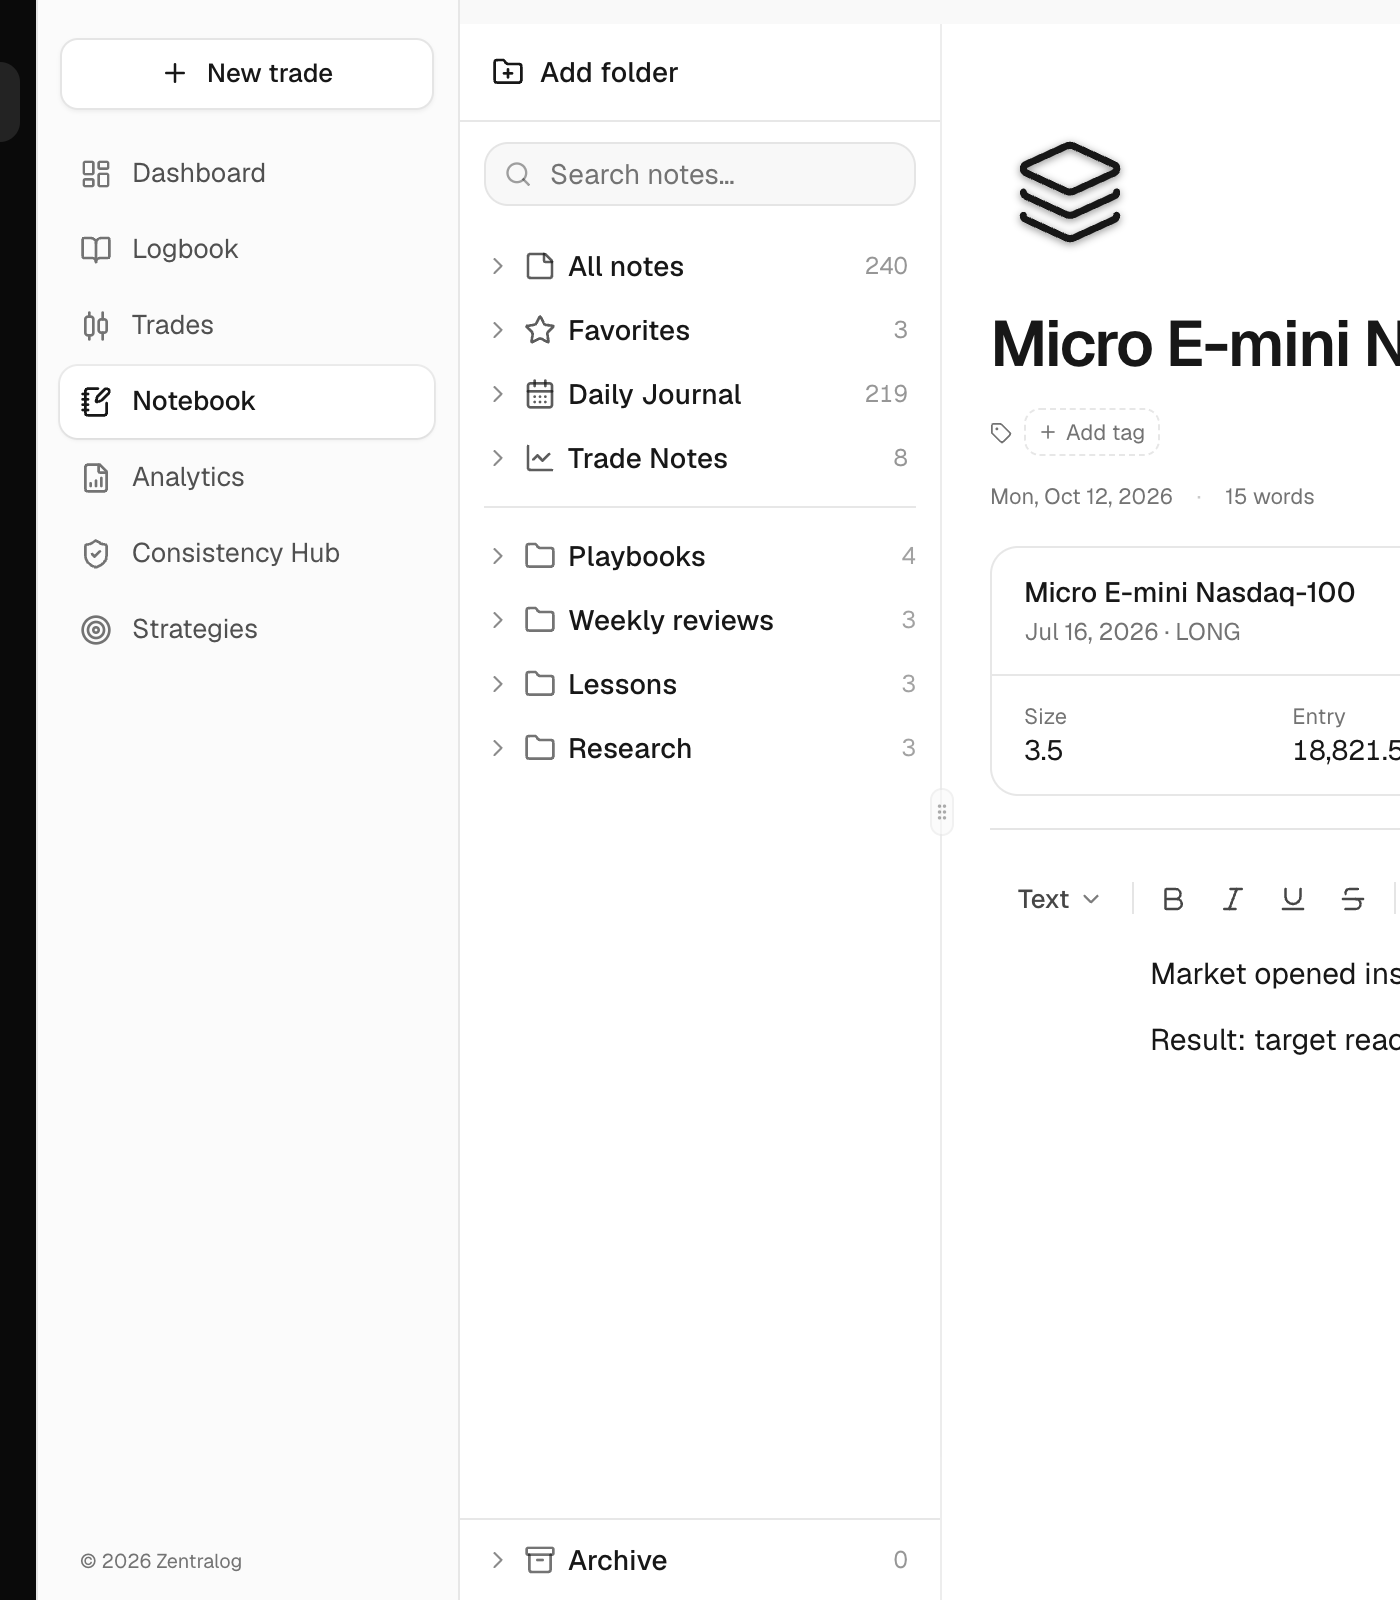The height and width of the screenshot is (1600, 1400).
Task: Go to the Logbook page
Action: coord(247,250)
